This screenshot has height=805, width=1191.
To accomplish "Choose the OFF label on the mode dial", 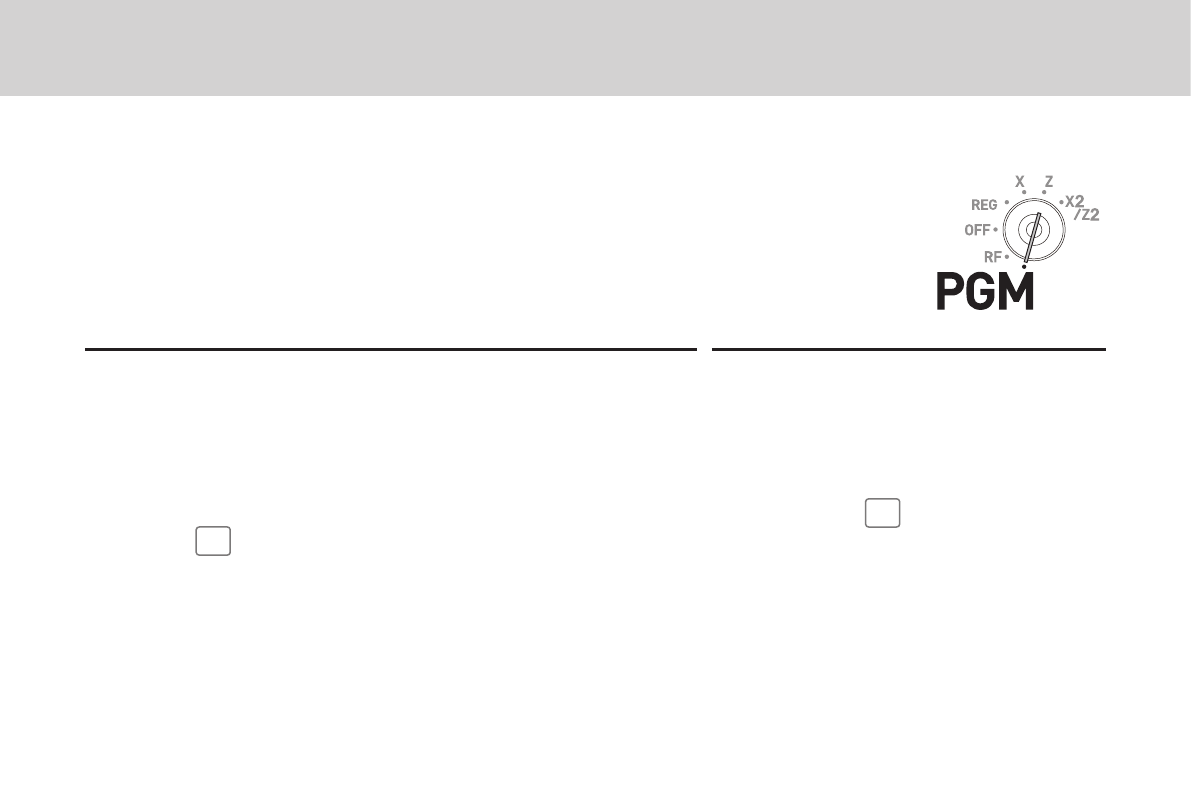I will click(x=977, y=230).
